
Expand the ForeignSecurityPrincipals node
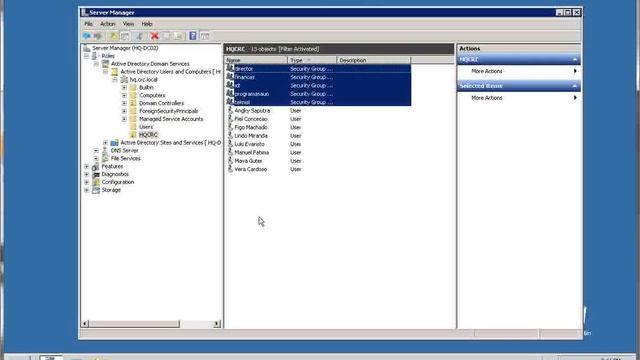[124, 111]
